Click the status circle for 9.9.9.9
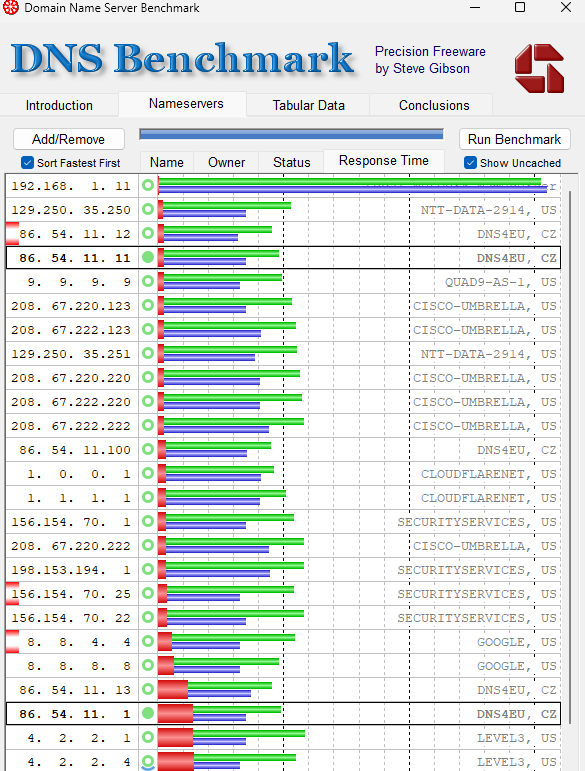This screenshot has height=771, width=585. pyautogui.click(x=148, y=281)
